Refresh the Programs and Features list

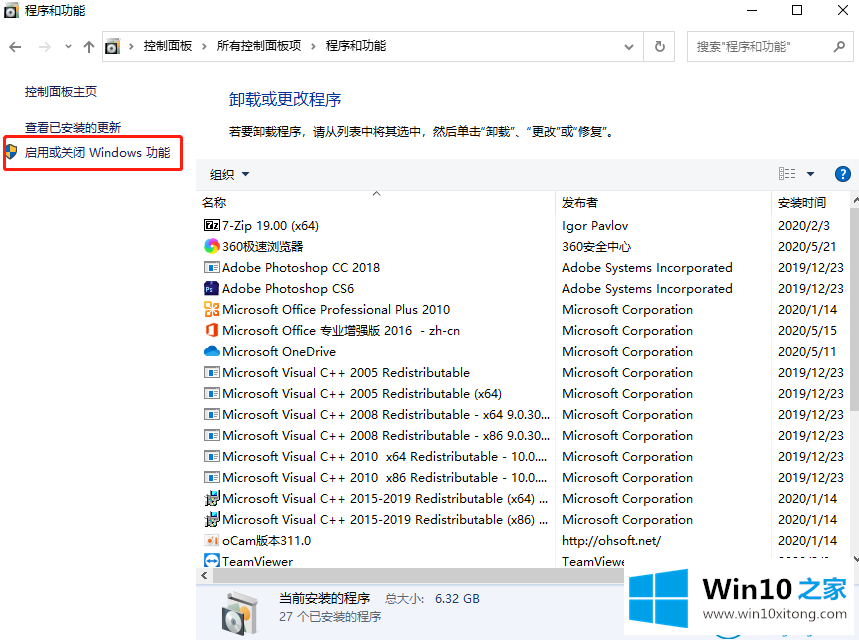[660, 47]
